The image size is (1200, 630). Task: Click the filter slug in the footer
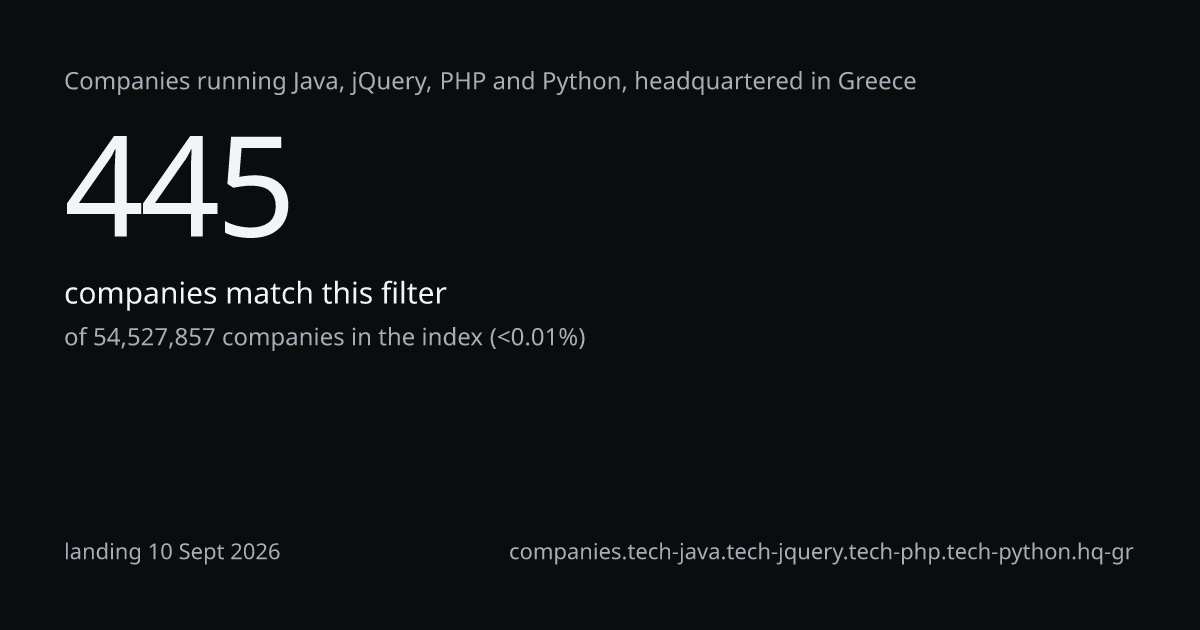tap(821, 552)
